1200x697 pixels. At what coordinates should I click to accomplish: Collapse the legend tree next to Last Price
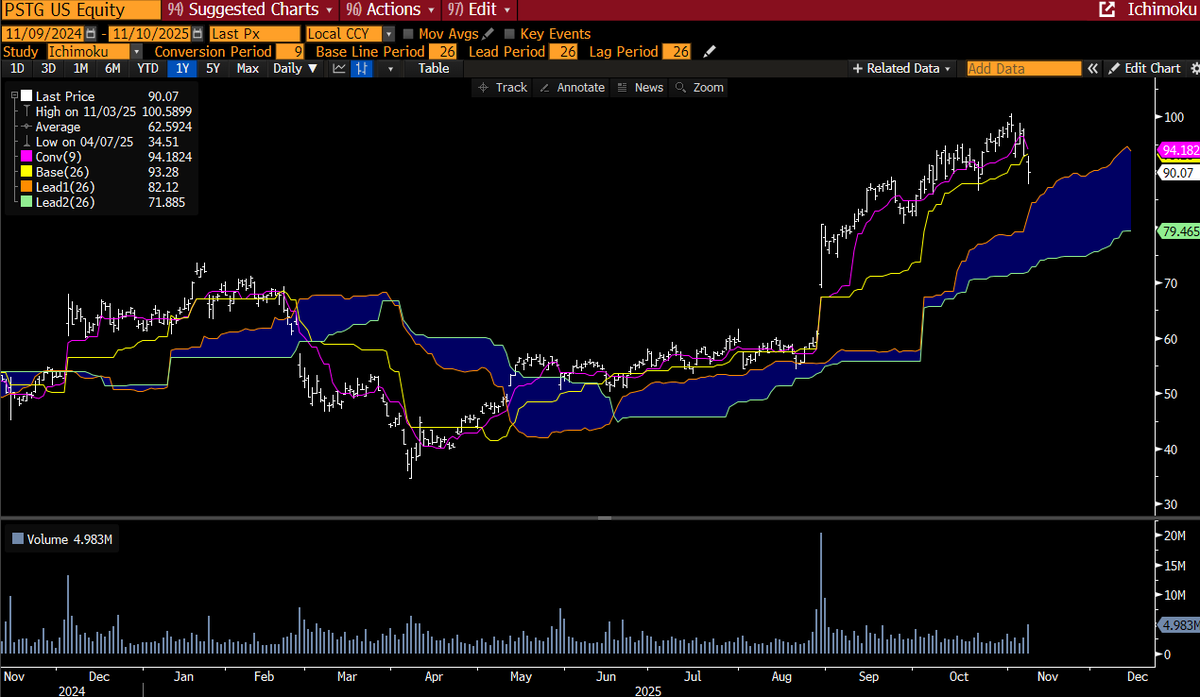(x=14, y=96)
